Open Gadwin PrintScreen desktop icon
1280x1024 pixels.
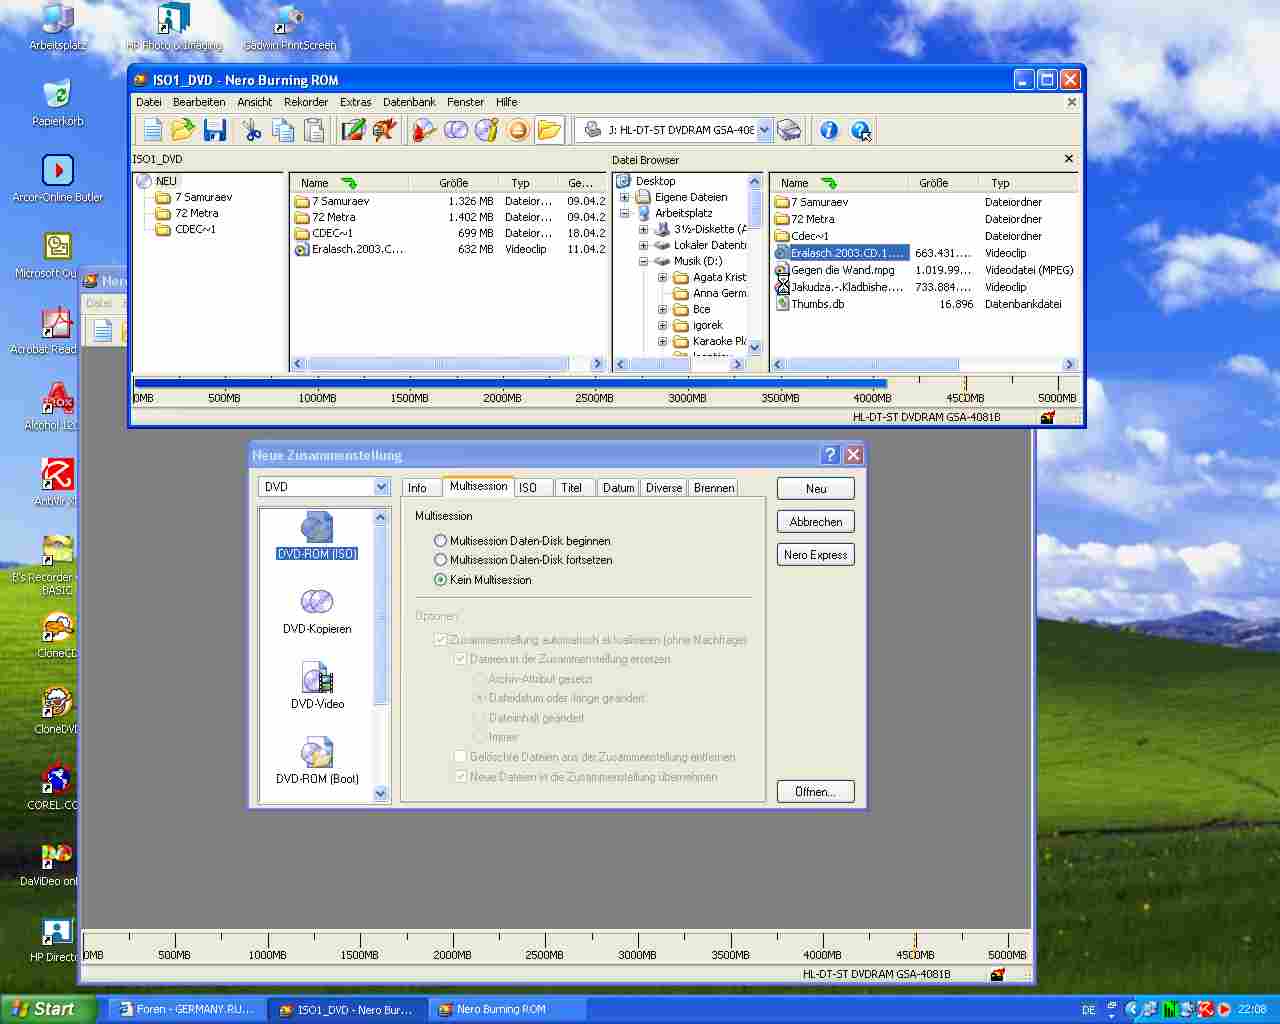(x=289, y=28)
